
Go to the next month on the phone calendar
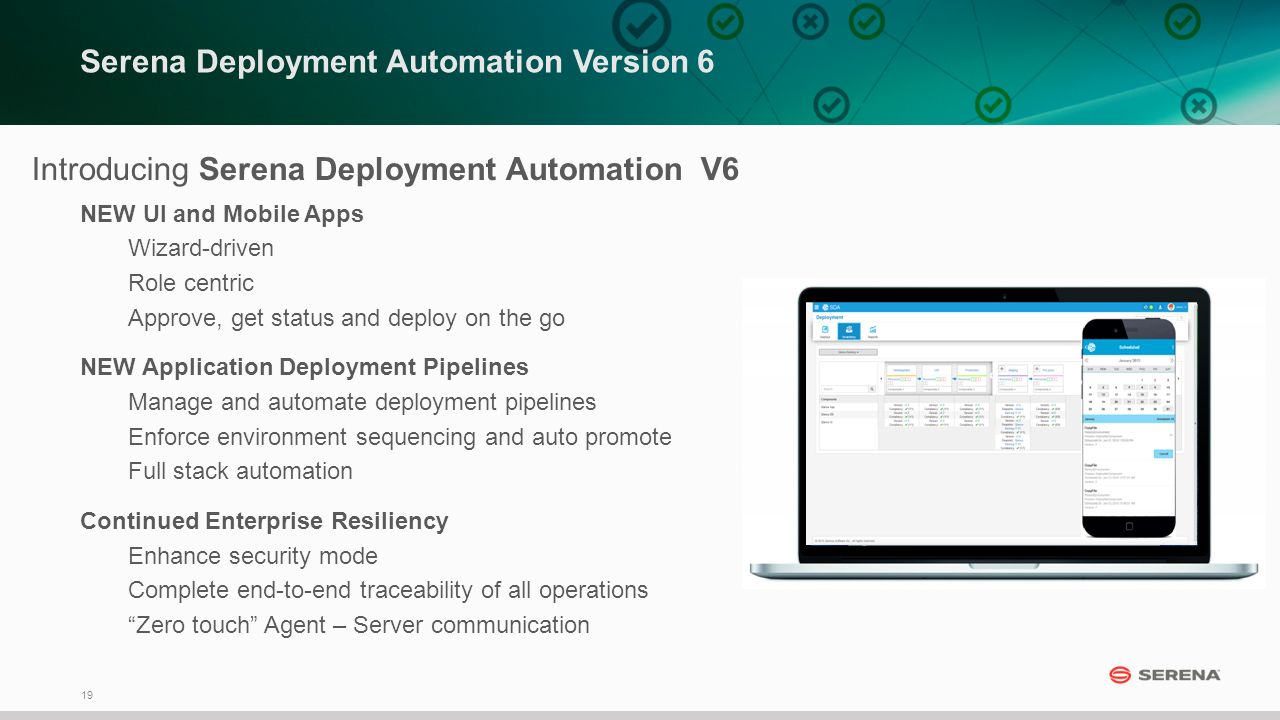[x=1172, y=360]
